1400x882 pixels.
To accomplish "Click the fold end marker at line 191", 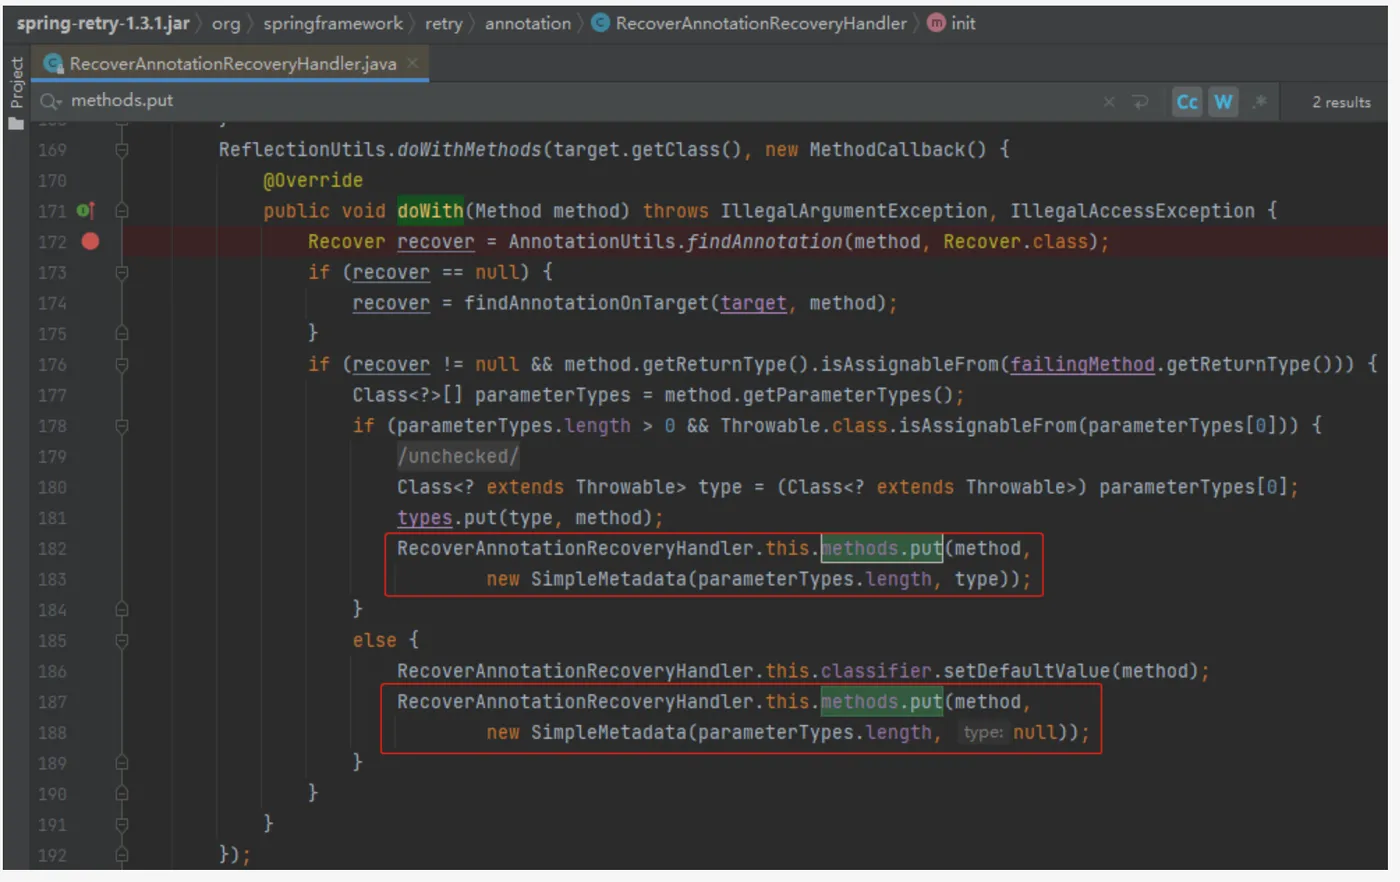I will [122, 824].
